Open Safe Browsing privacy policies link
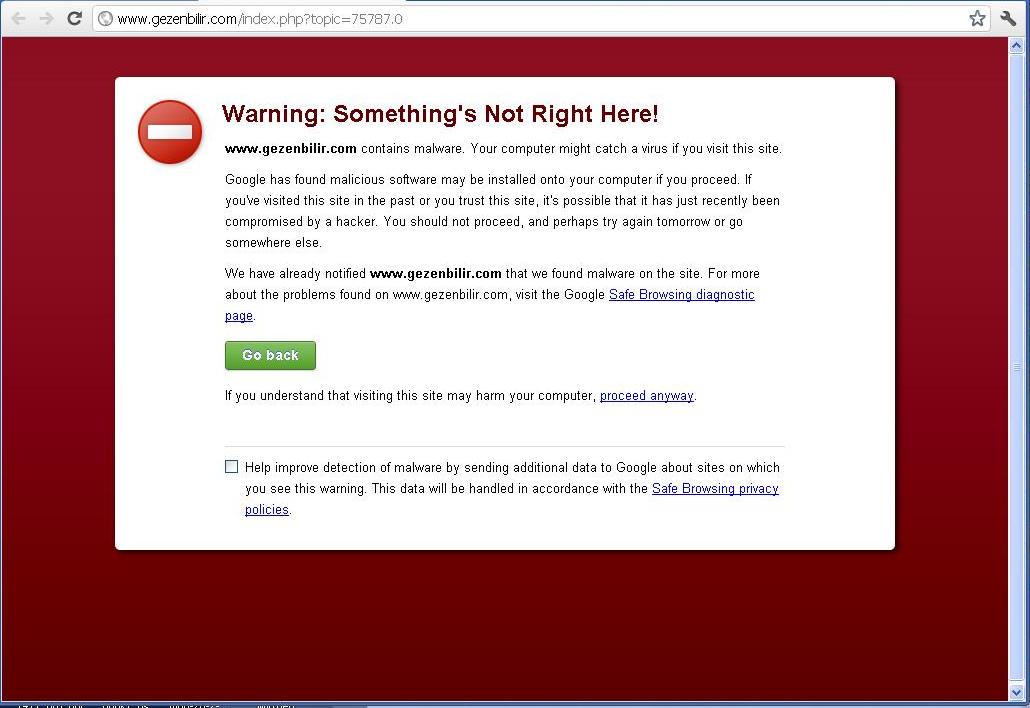Screen dimensions: 1030x708 (x=714, y=489)
